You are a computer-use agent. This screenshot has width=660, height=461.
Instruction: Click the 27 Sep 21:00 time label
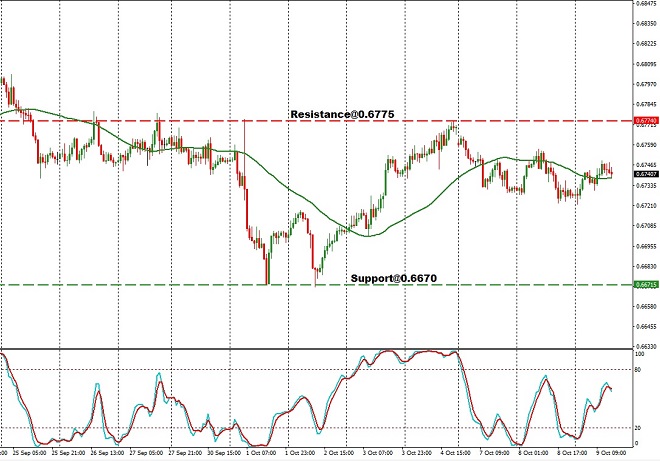tap(184, 453)
